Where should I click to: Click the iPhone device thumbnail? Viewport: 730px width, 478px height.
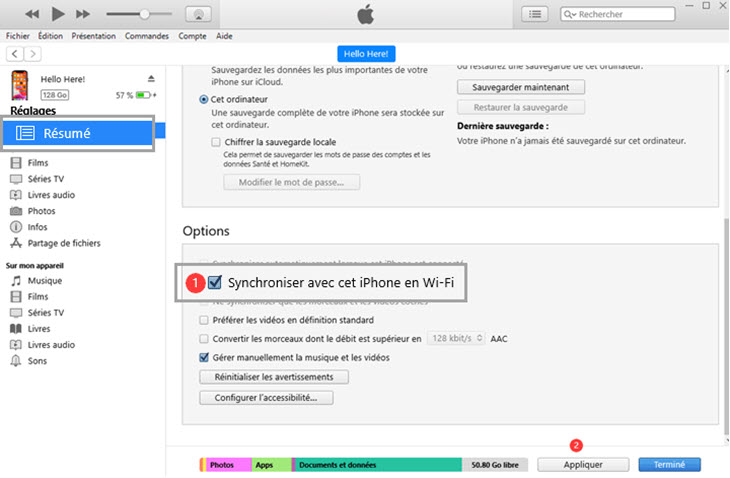point(20,85)
